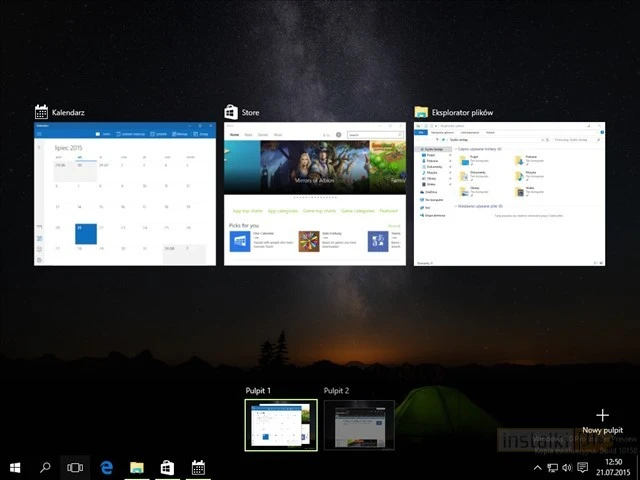Open the Action Center notifications icon
The height and width of the screenshot is (480, 640).
[x=583, y=467]
